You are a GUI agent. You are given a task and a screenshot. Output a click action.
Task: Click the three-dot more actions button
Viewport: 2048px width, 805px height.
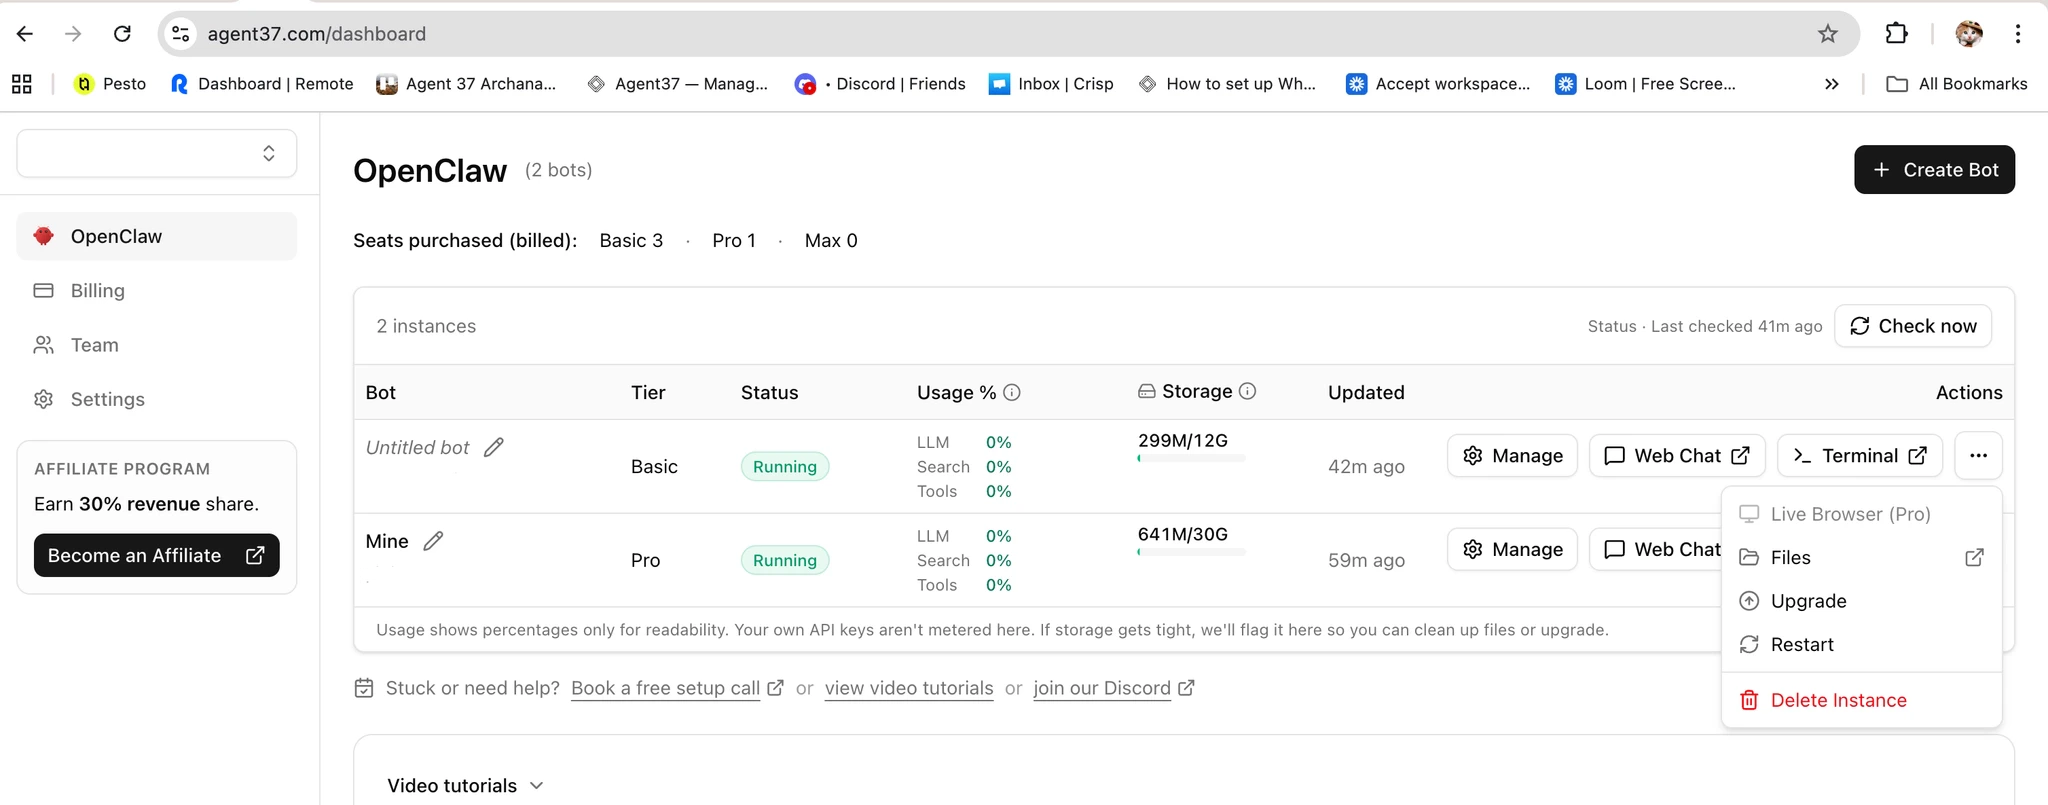pyautogui.click(x=1978, y=455)
